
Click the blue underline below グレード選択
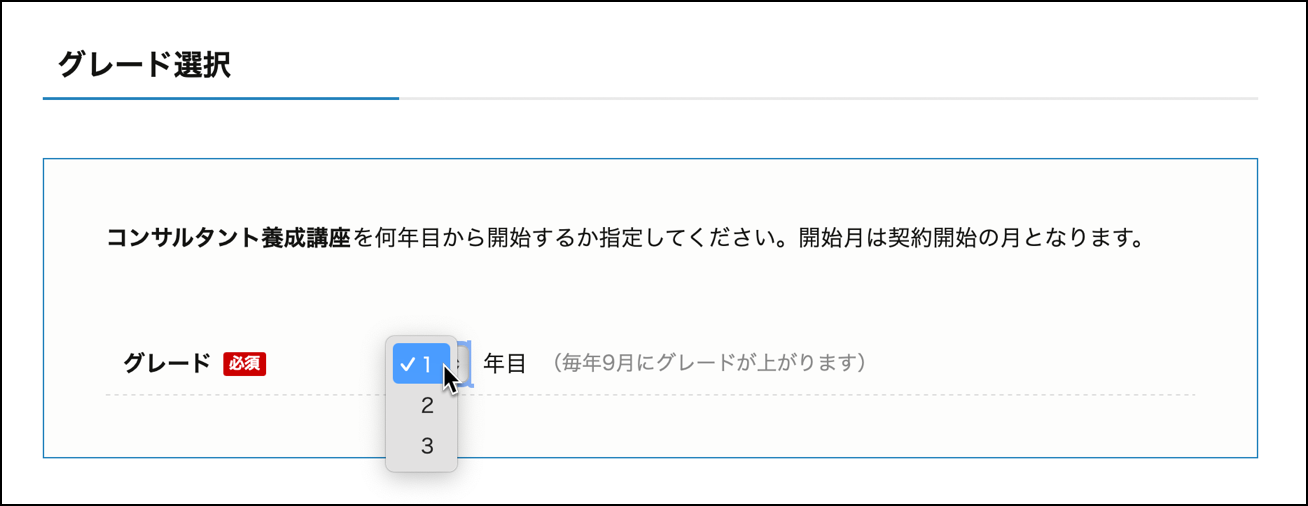coord(220,99)
